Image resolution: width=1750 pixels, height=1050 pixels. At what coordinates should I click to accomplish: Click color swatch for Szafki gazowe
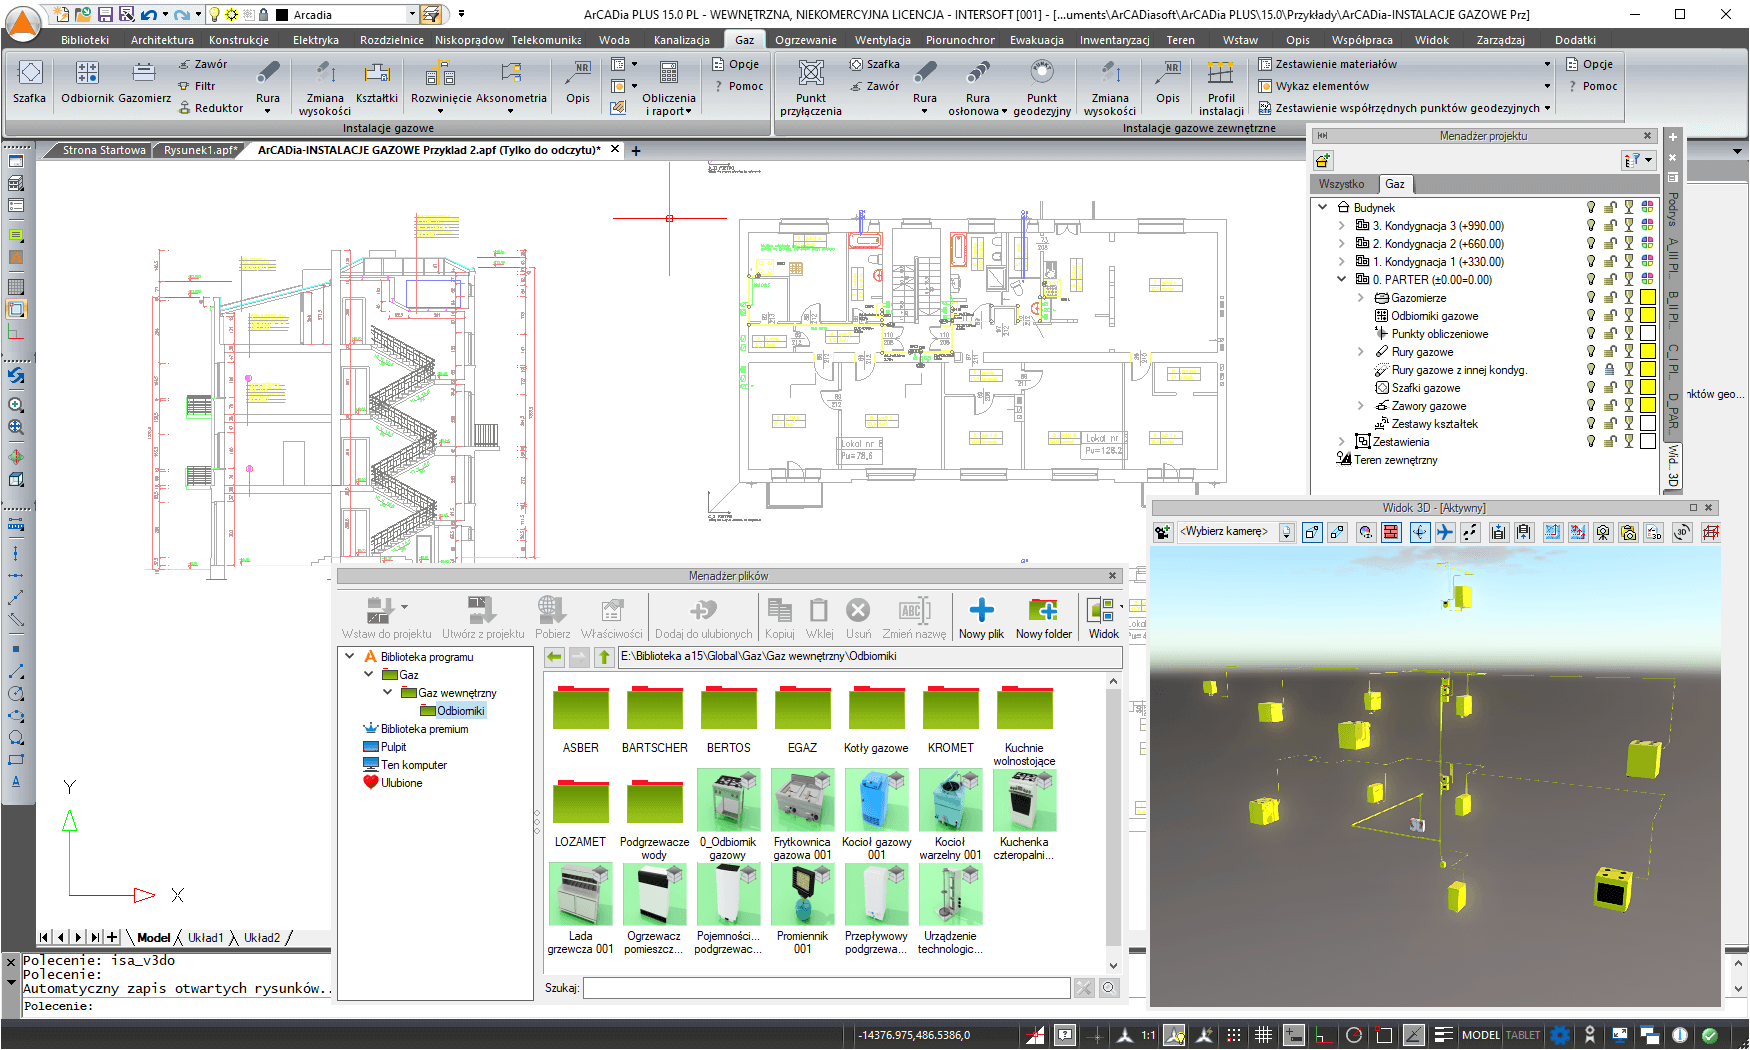point(1648,387)
